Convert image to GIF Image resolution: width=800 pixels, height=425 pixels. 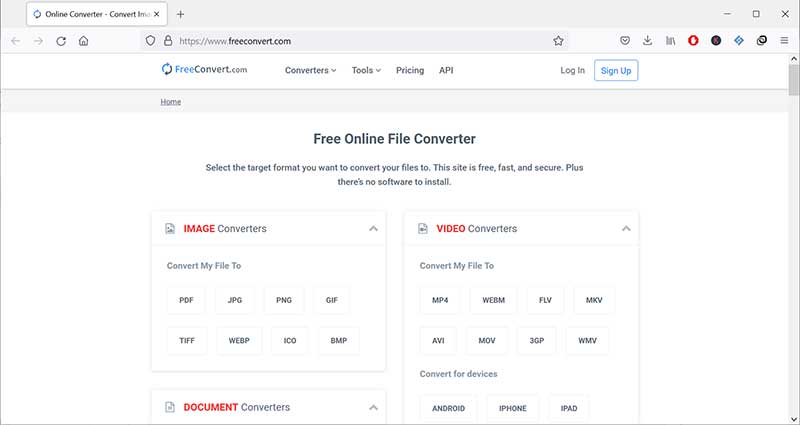coord(332,300)
